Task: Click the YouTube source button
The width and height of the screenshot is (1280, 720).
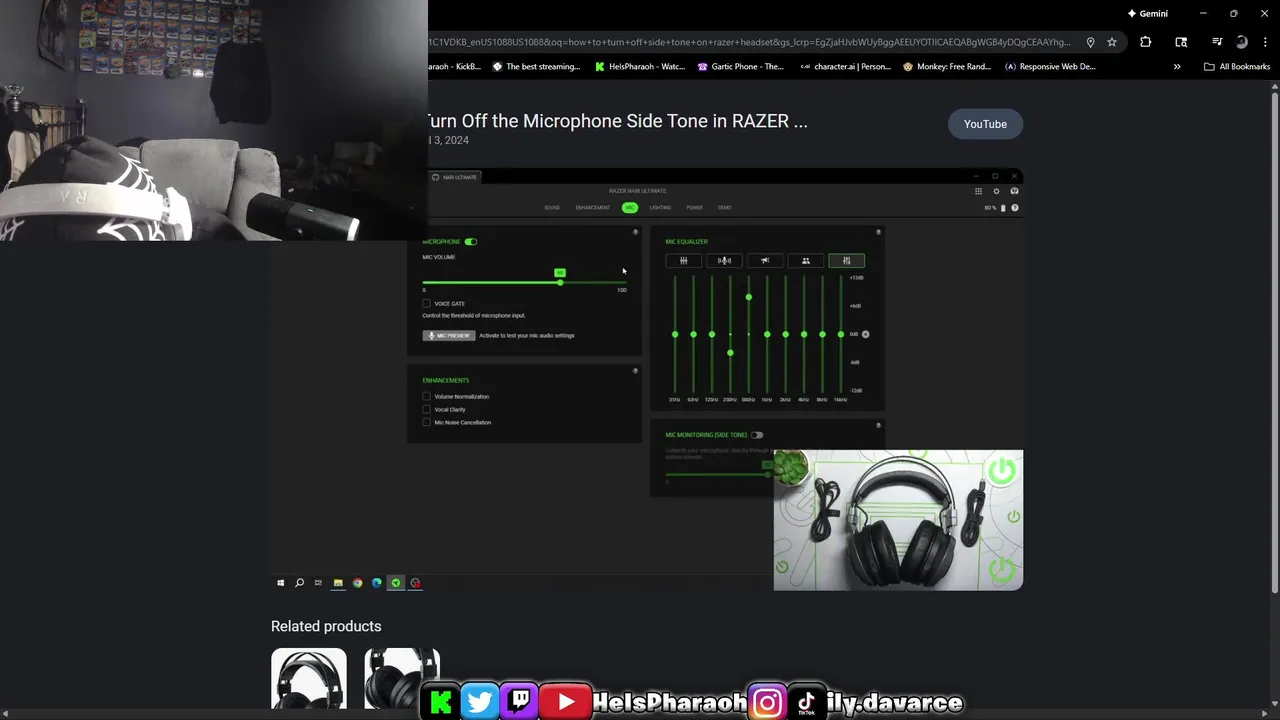Action: pos(985,124)
